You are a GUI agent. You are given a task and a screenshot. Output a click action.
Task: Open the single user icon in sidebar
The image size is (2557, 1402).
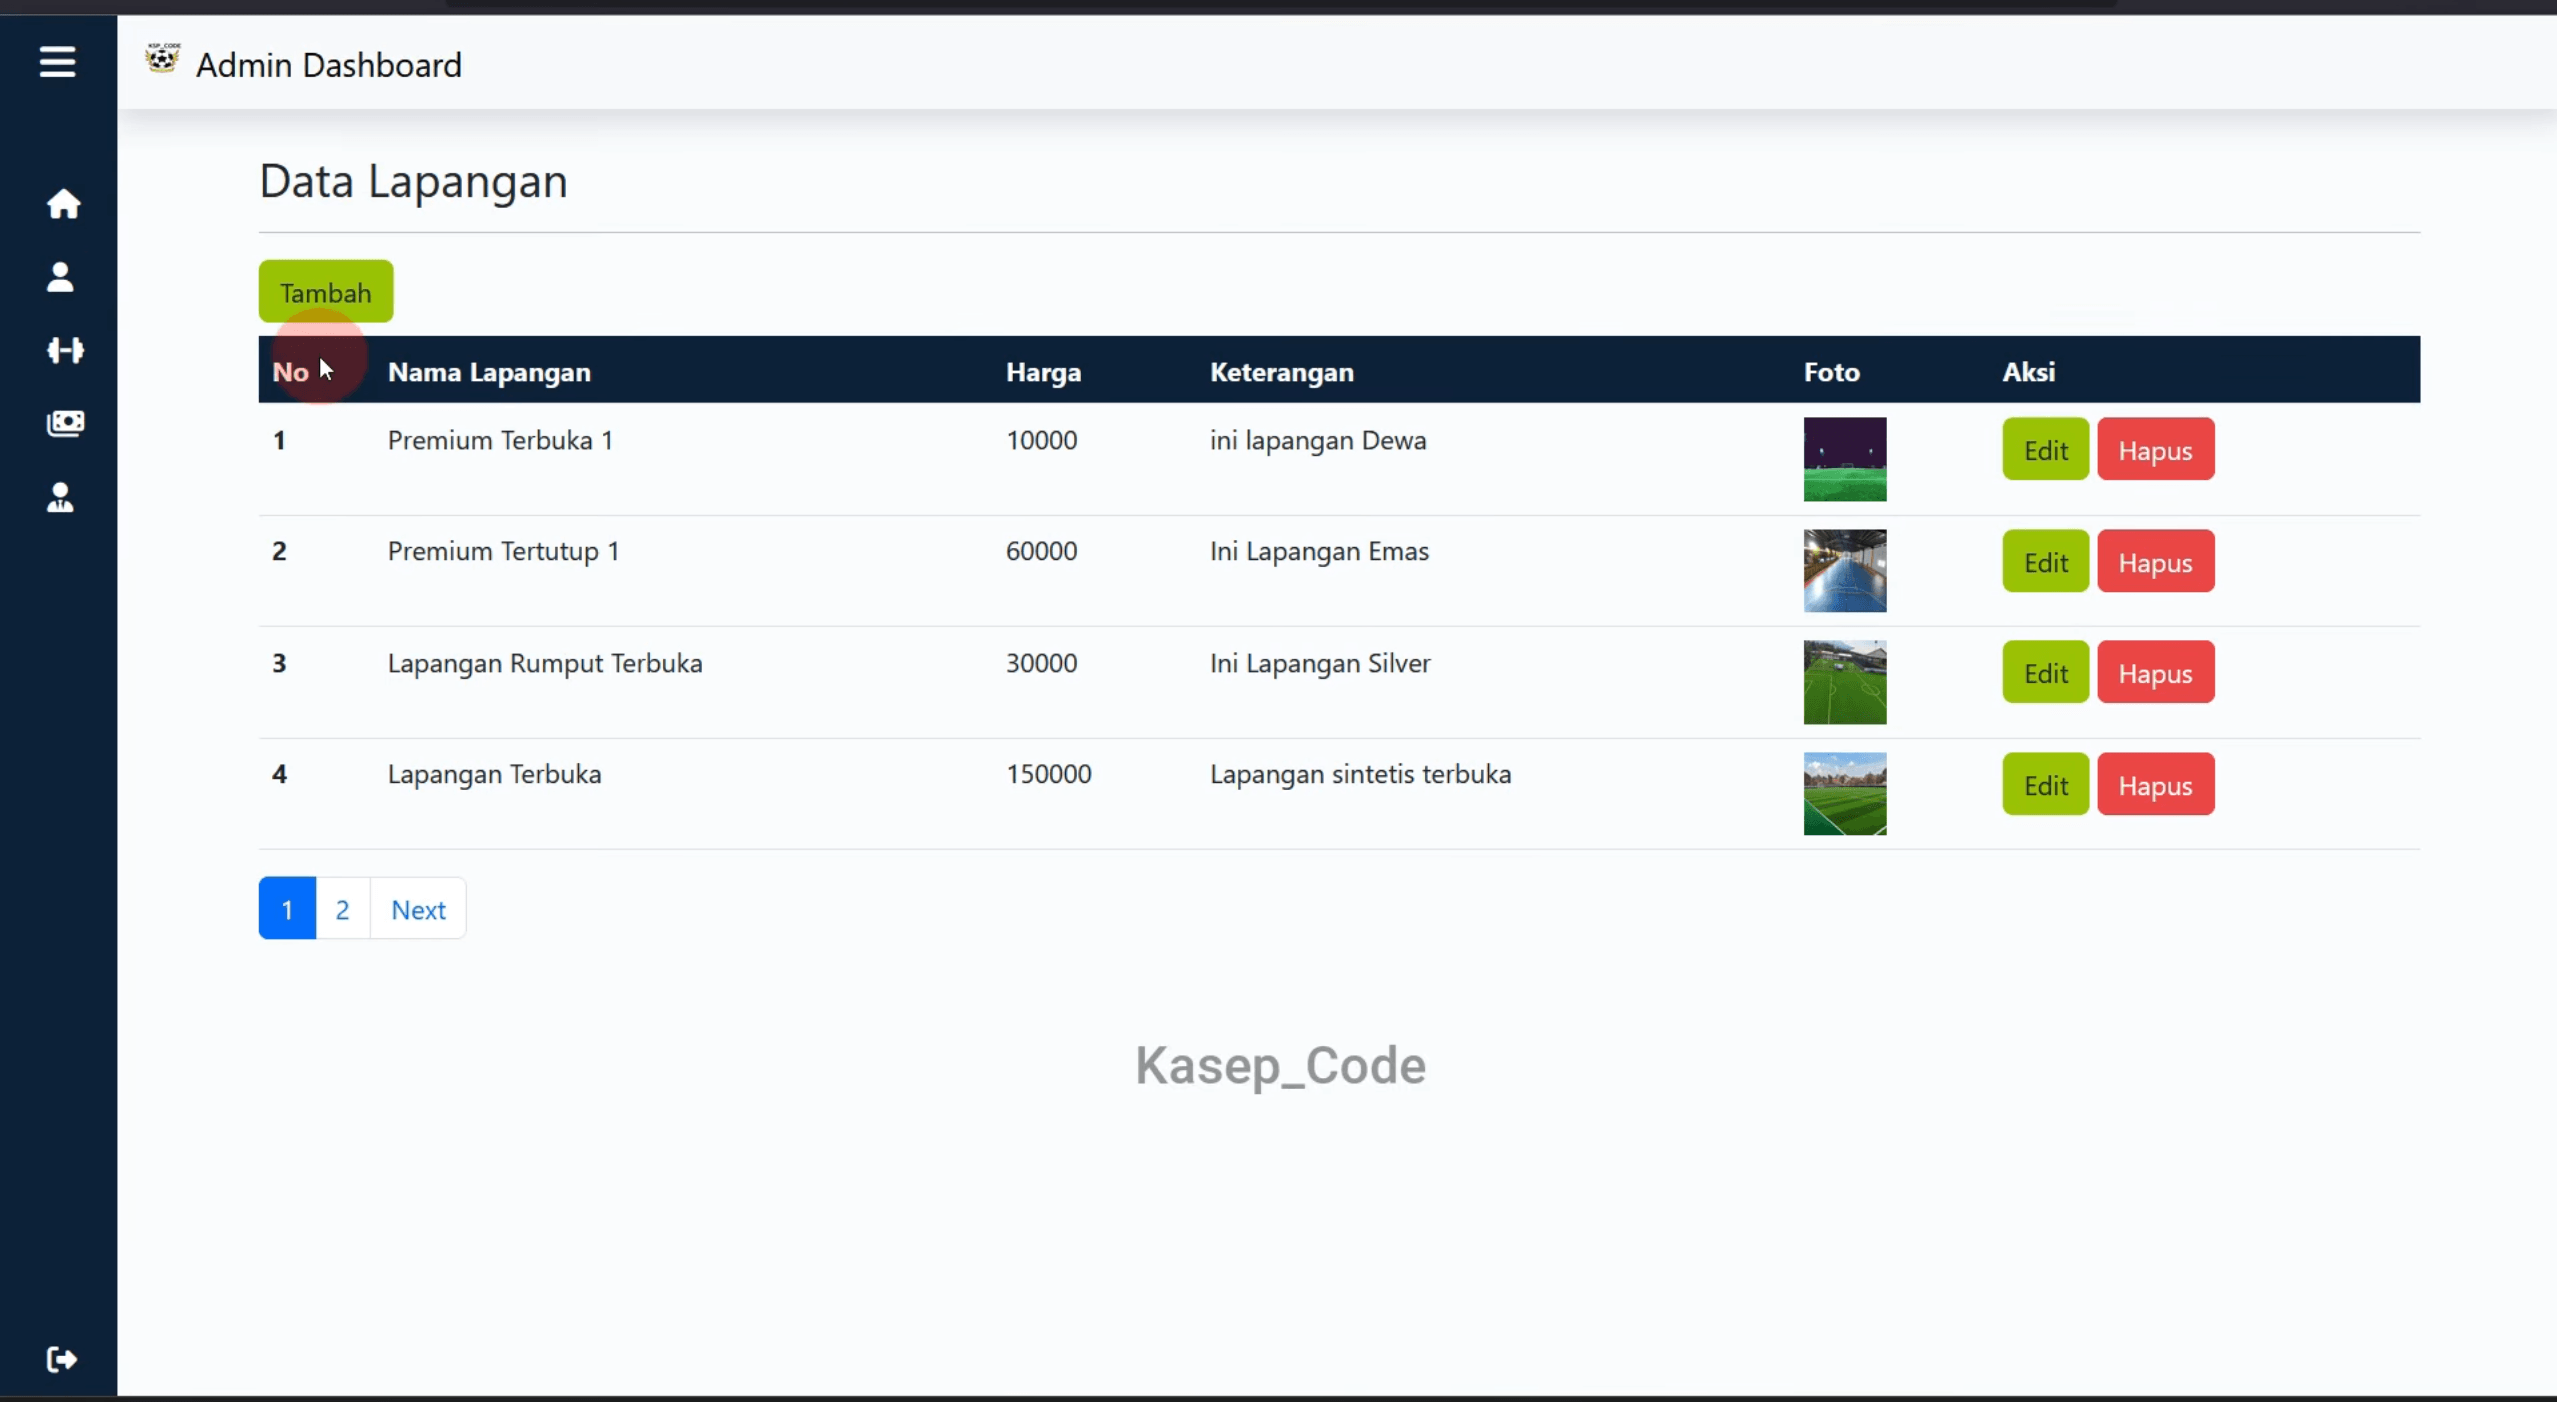pyautogui.click(x=60, y=277)
